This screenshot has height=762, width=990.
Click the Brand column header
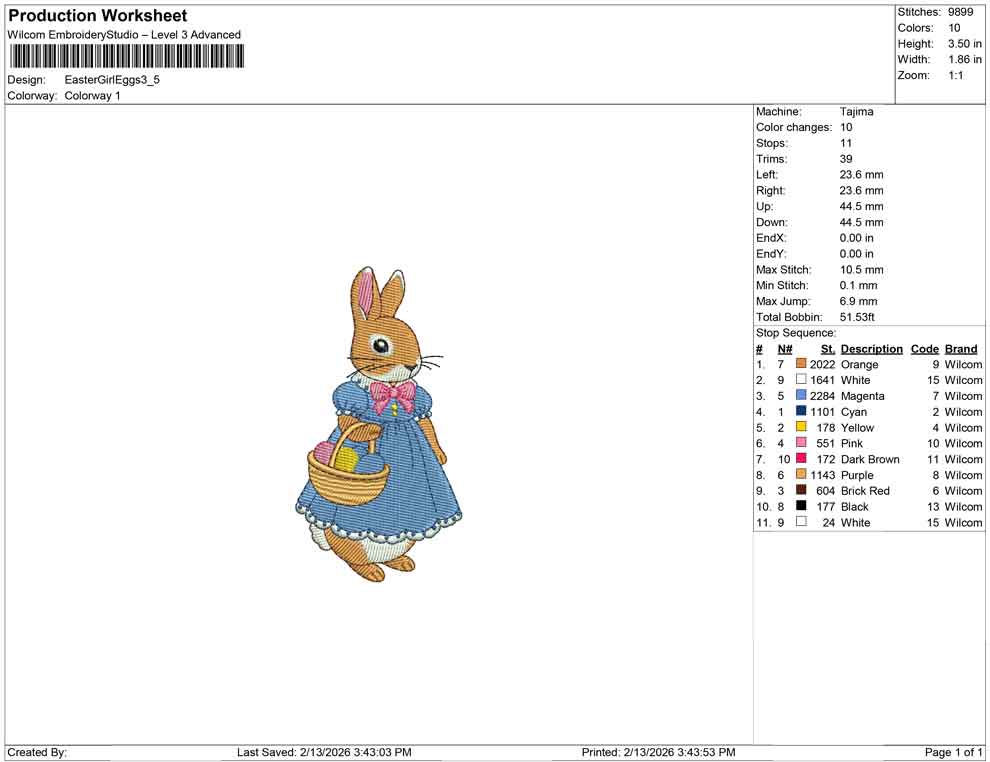(961, 349)
